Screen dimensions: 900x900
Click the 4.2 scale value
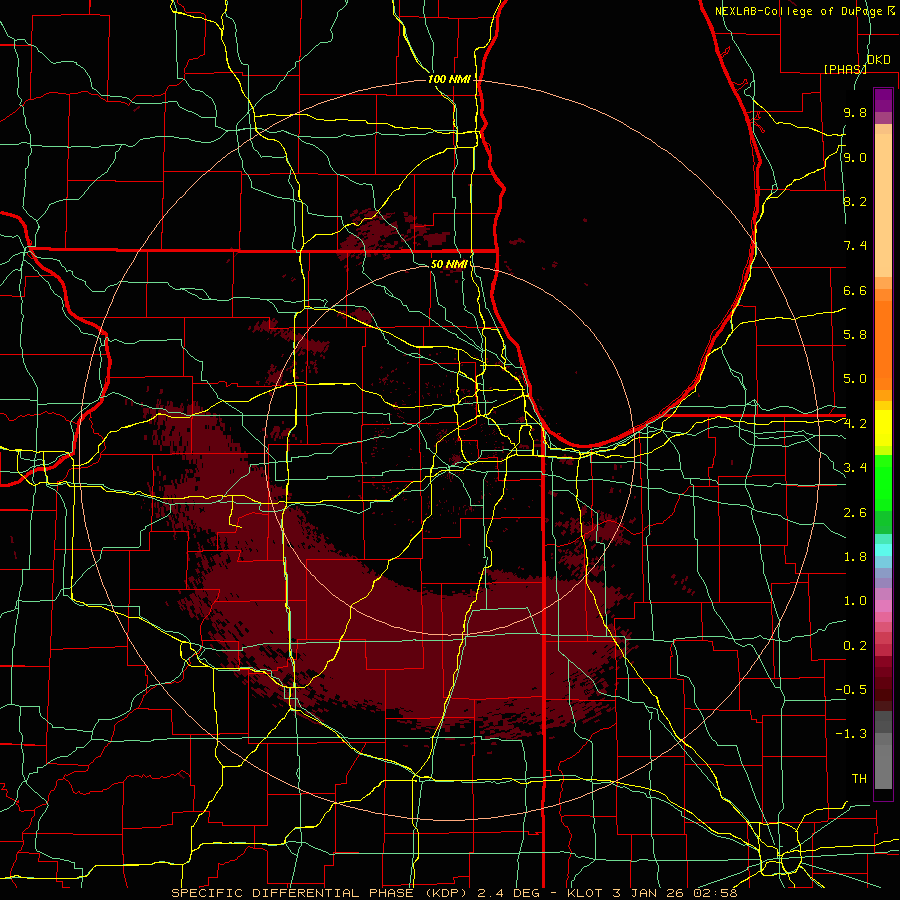[855, 424]
